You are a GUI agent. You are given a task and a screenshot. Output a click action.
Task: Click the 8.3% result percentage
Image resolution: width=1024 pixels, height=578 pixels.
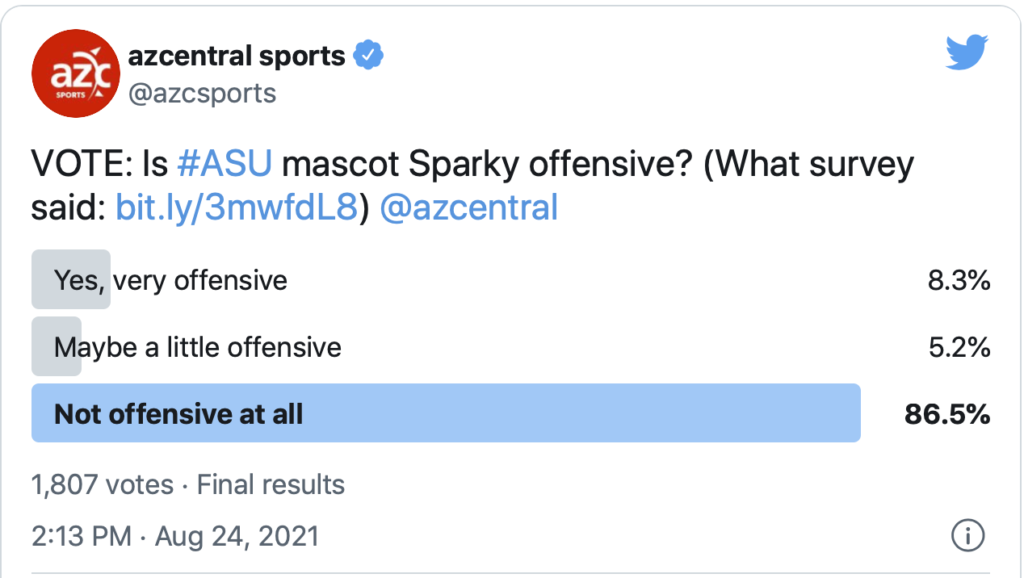(959, 281)
